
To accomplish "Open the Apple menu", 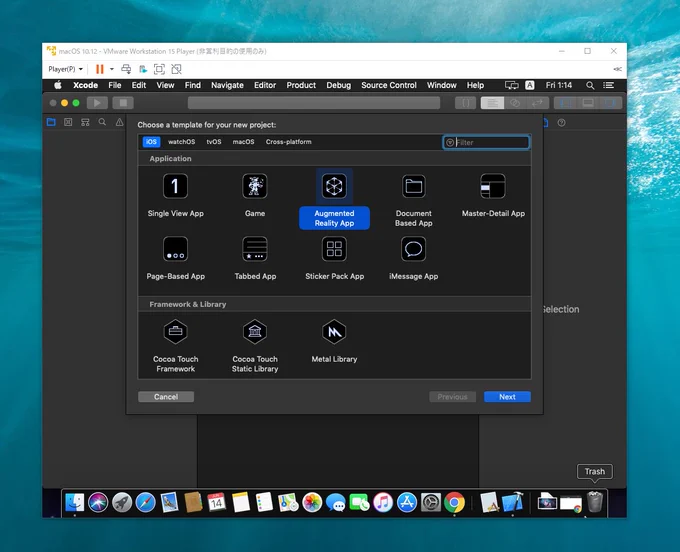I will click(x=58, y=85).
